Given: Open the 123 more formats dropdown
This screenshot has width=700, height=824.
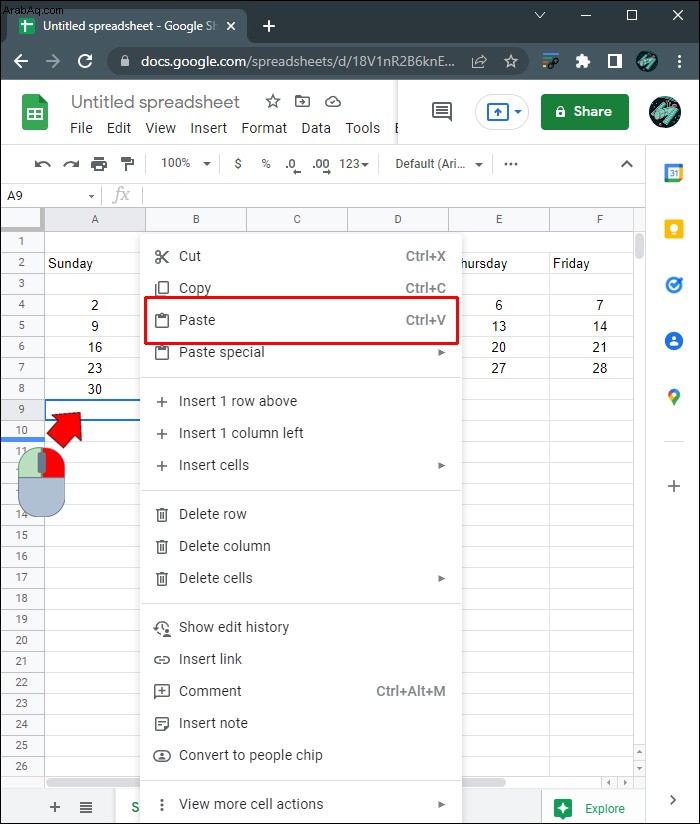Looking at the screenshot, I should coord(354,164).
